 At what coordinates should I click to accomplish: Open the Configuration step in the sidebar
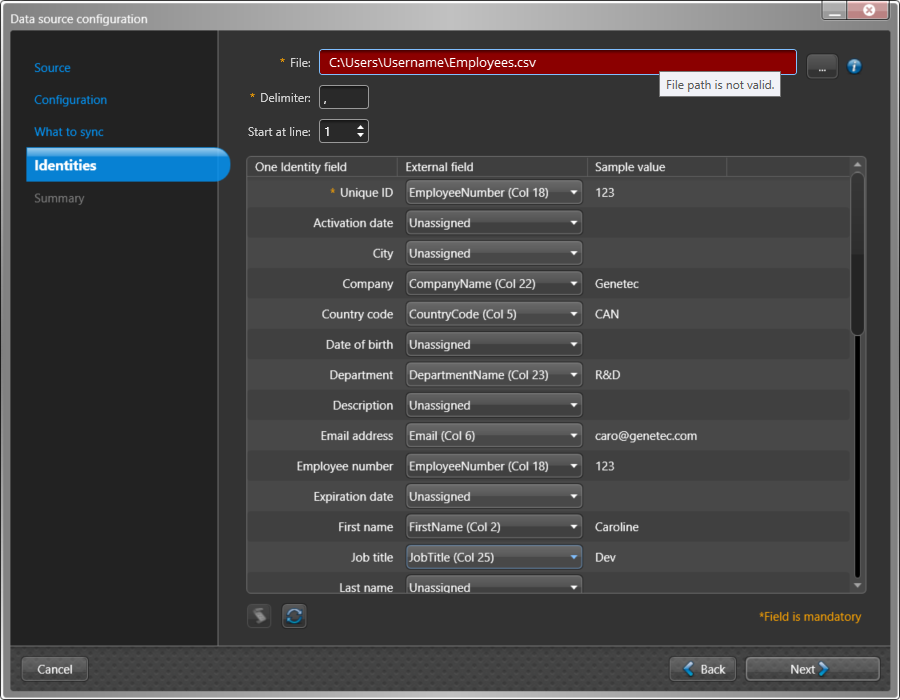tap(70, 100)
